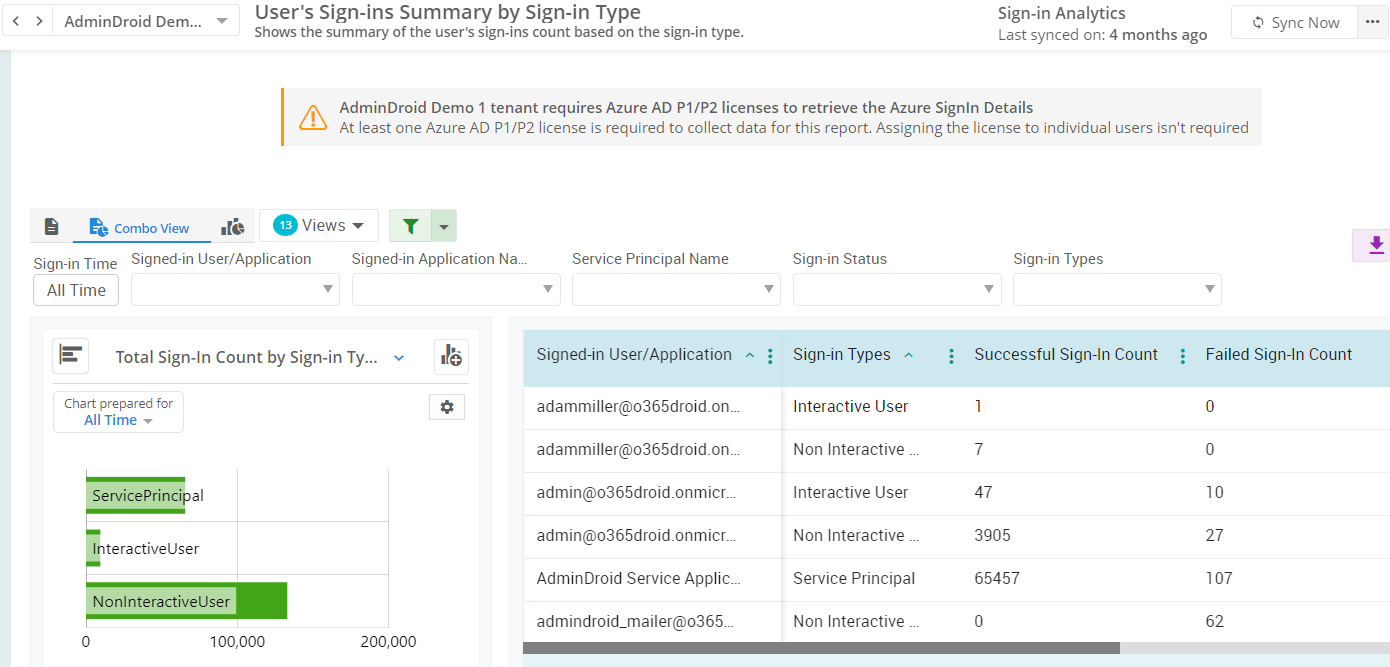The width and height of the screenshot is (1390, 667).
Task: Open the AdminDroid Demo tenant dropdown
Action: (x=145, y=21)
